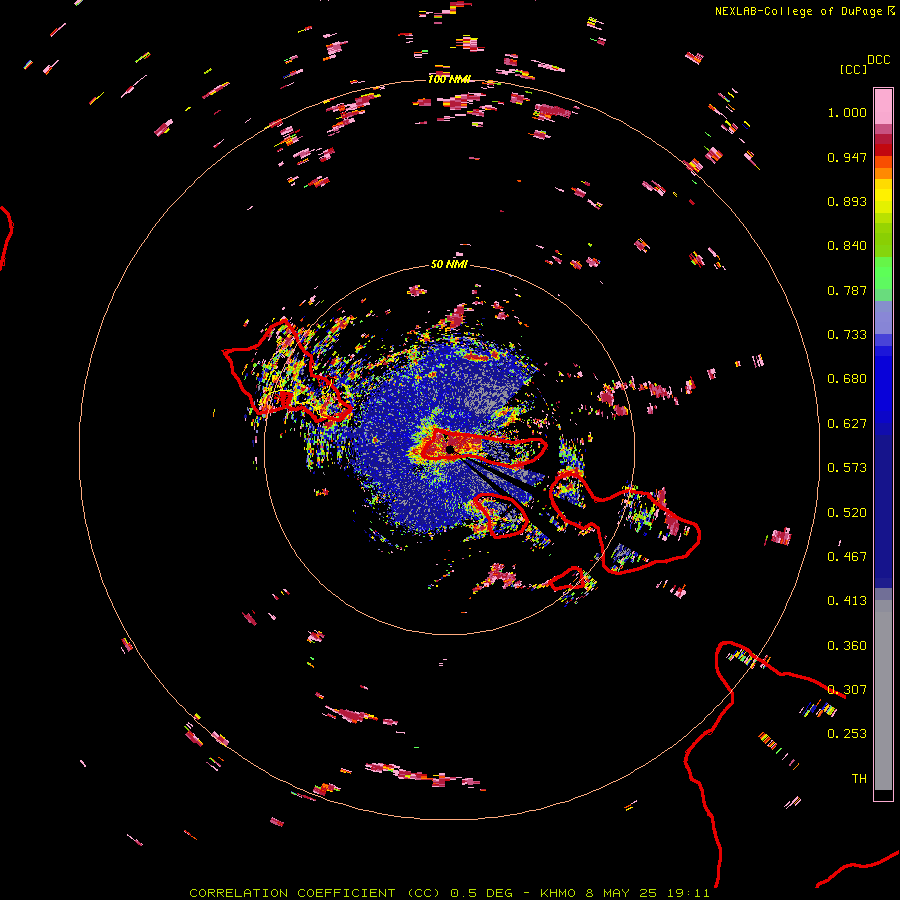The image size is (900, 900).
Task: Select the 0.360 scale value
Action: [x=847, y=646]
